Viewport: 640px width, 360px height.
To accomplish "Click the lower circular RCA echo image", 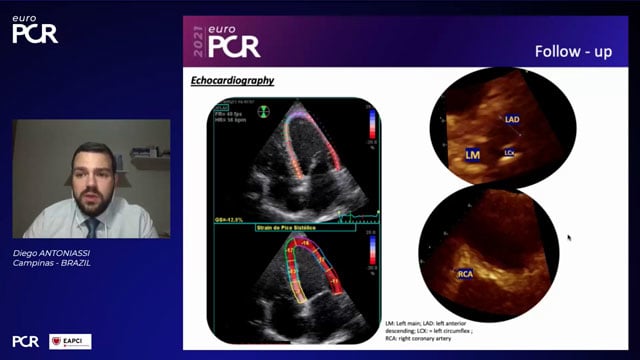I will 489,253.
